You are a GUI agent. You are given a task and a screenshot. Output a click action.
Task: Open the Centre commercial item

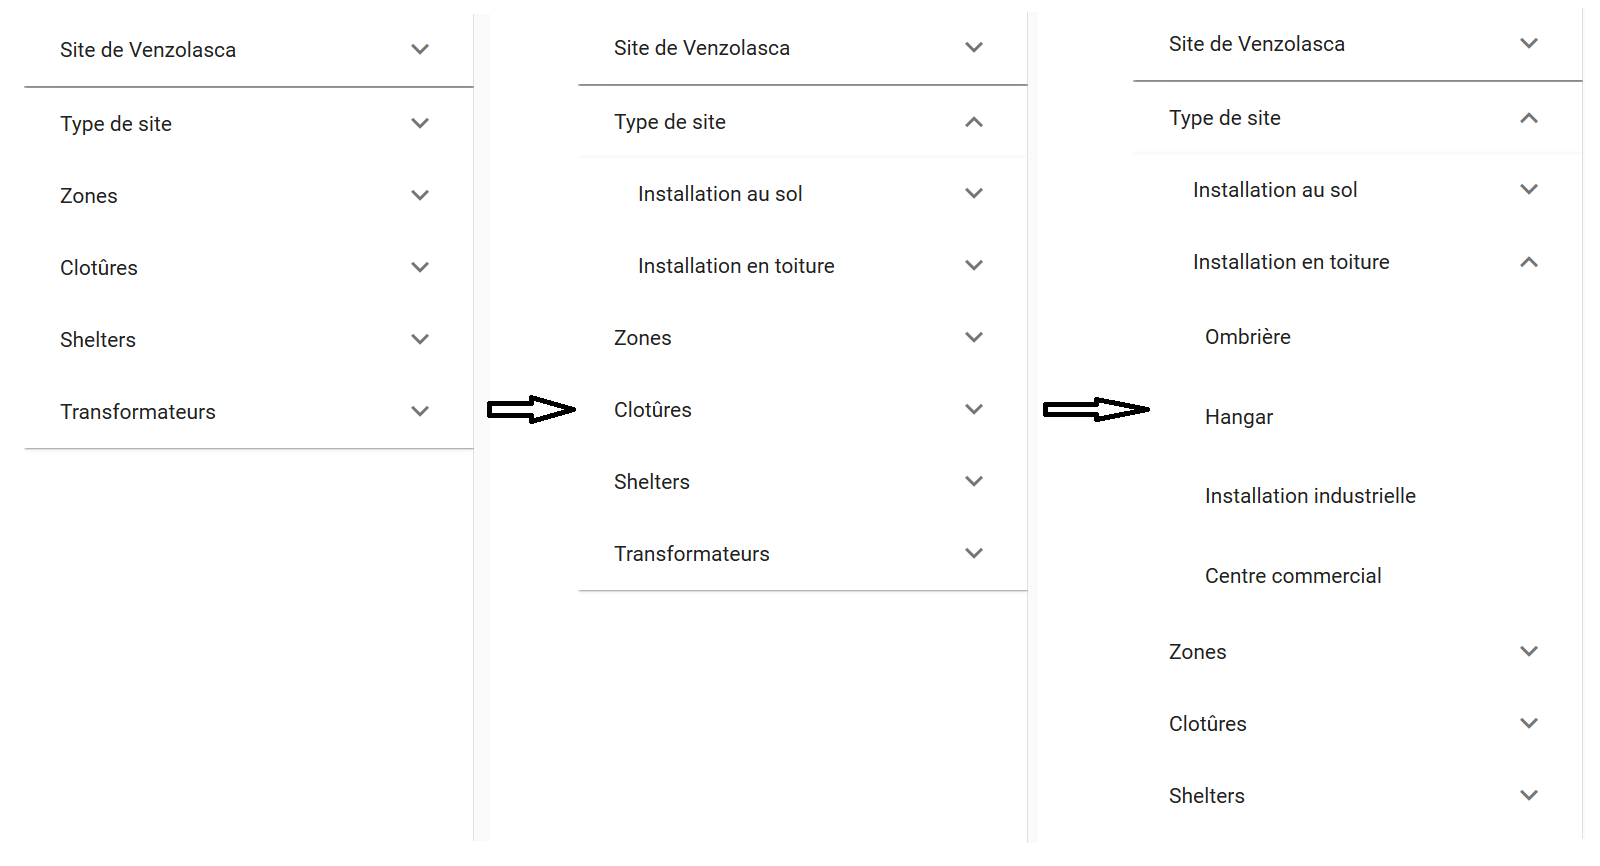[x=1292, y=576]
